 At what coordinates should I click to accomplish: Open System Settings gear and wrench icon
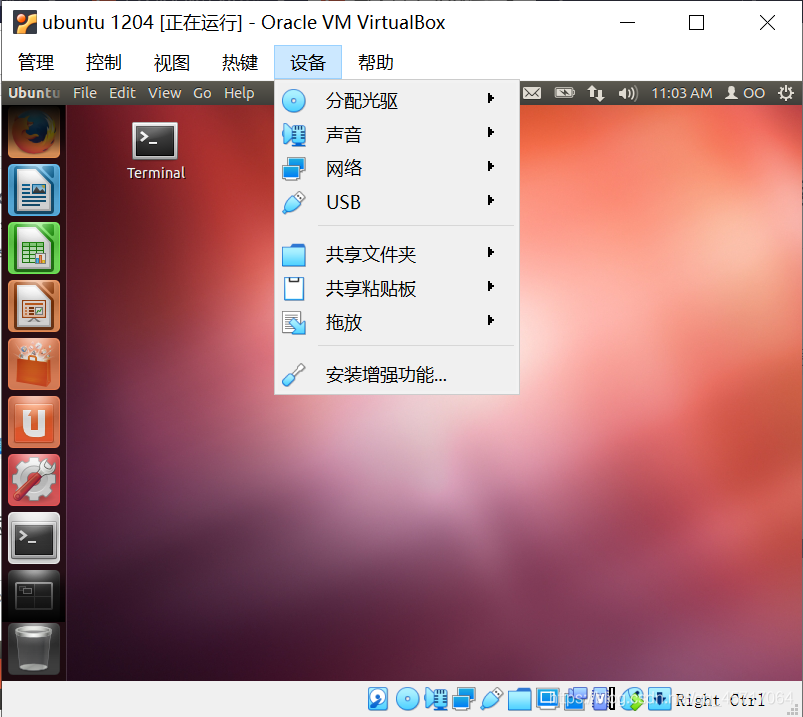(34, 480)
